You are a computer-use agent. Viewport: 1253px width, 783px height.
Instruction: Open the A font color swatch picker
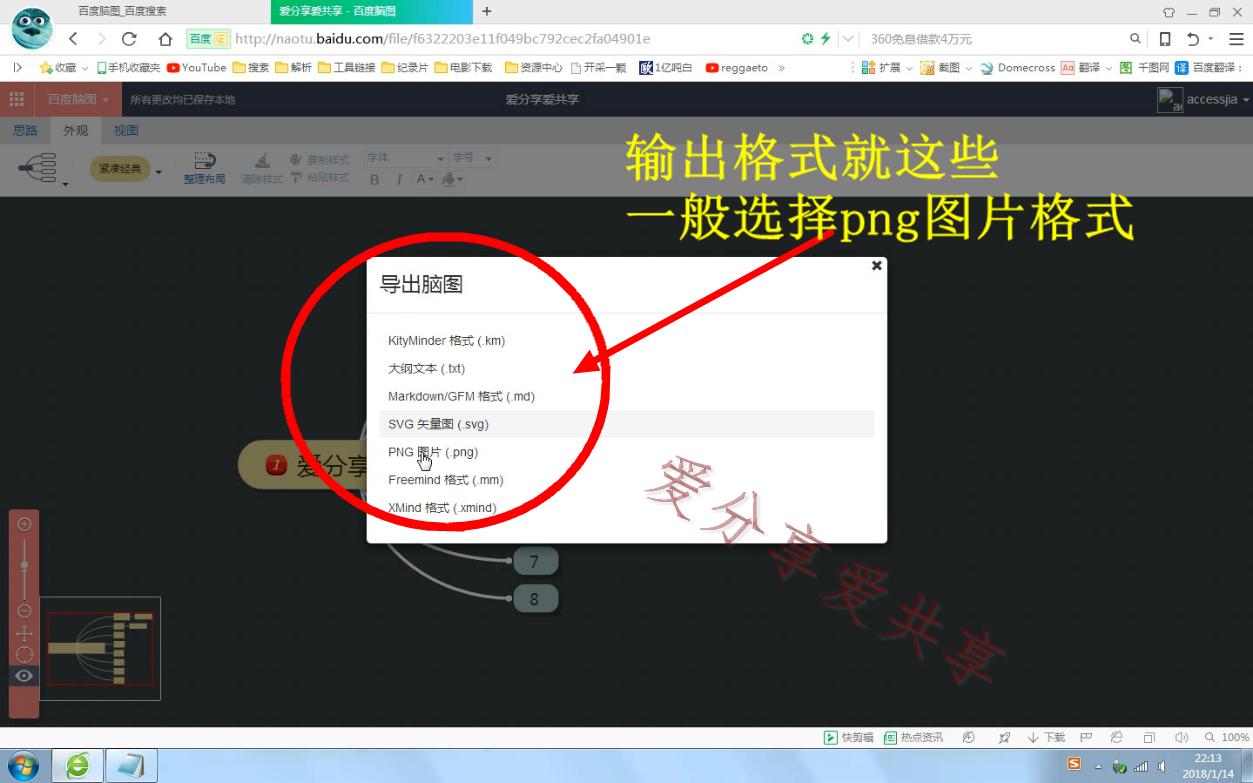(422, 179)
